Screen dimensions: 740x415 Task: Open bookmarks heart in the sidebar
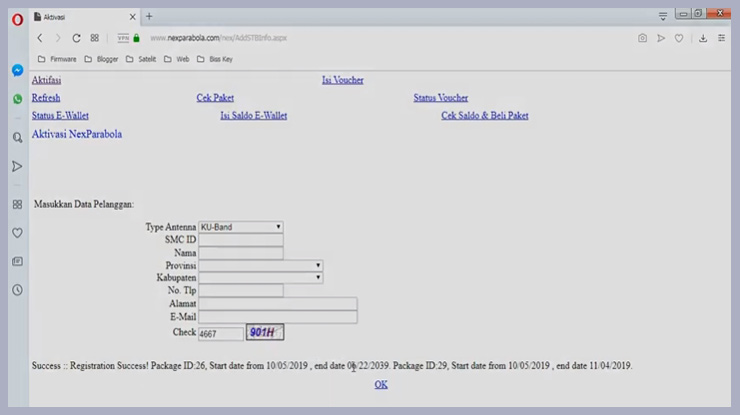tap(17, 233)
